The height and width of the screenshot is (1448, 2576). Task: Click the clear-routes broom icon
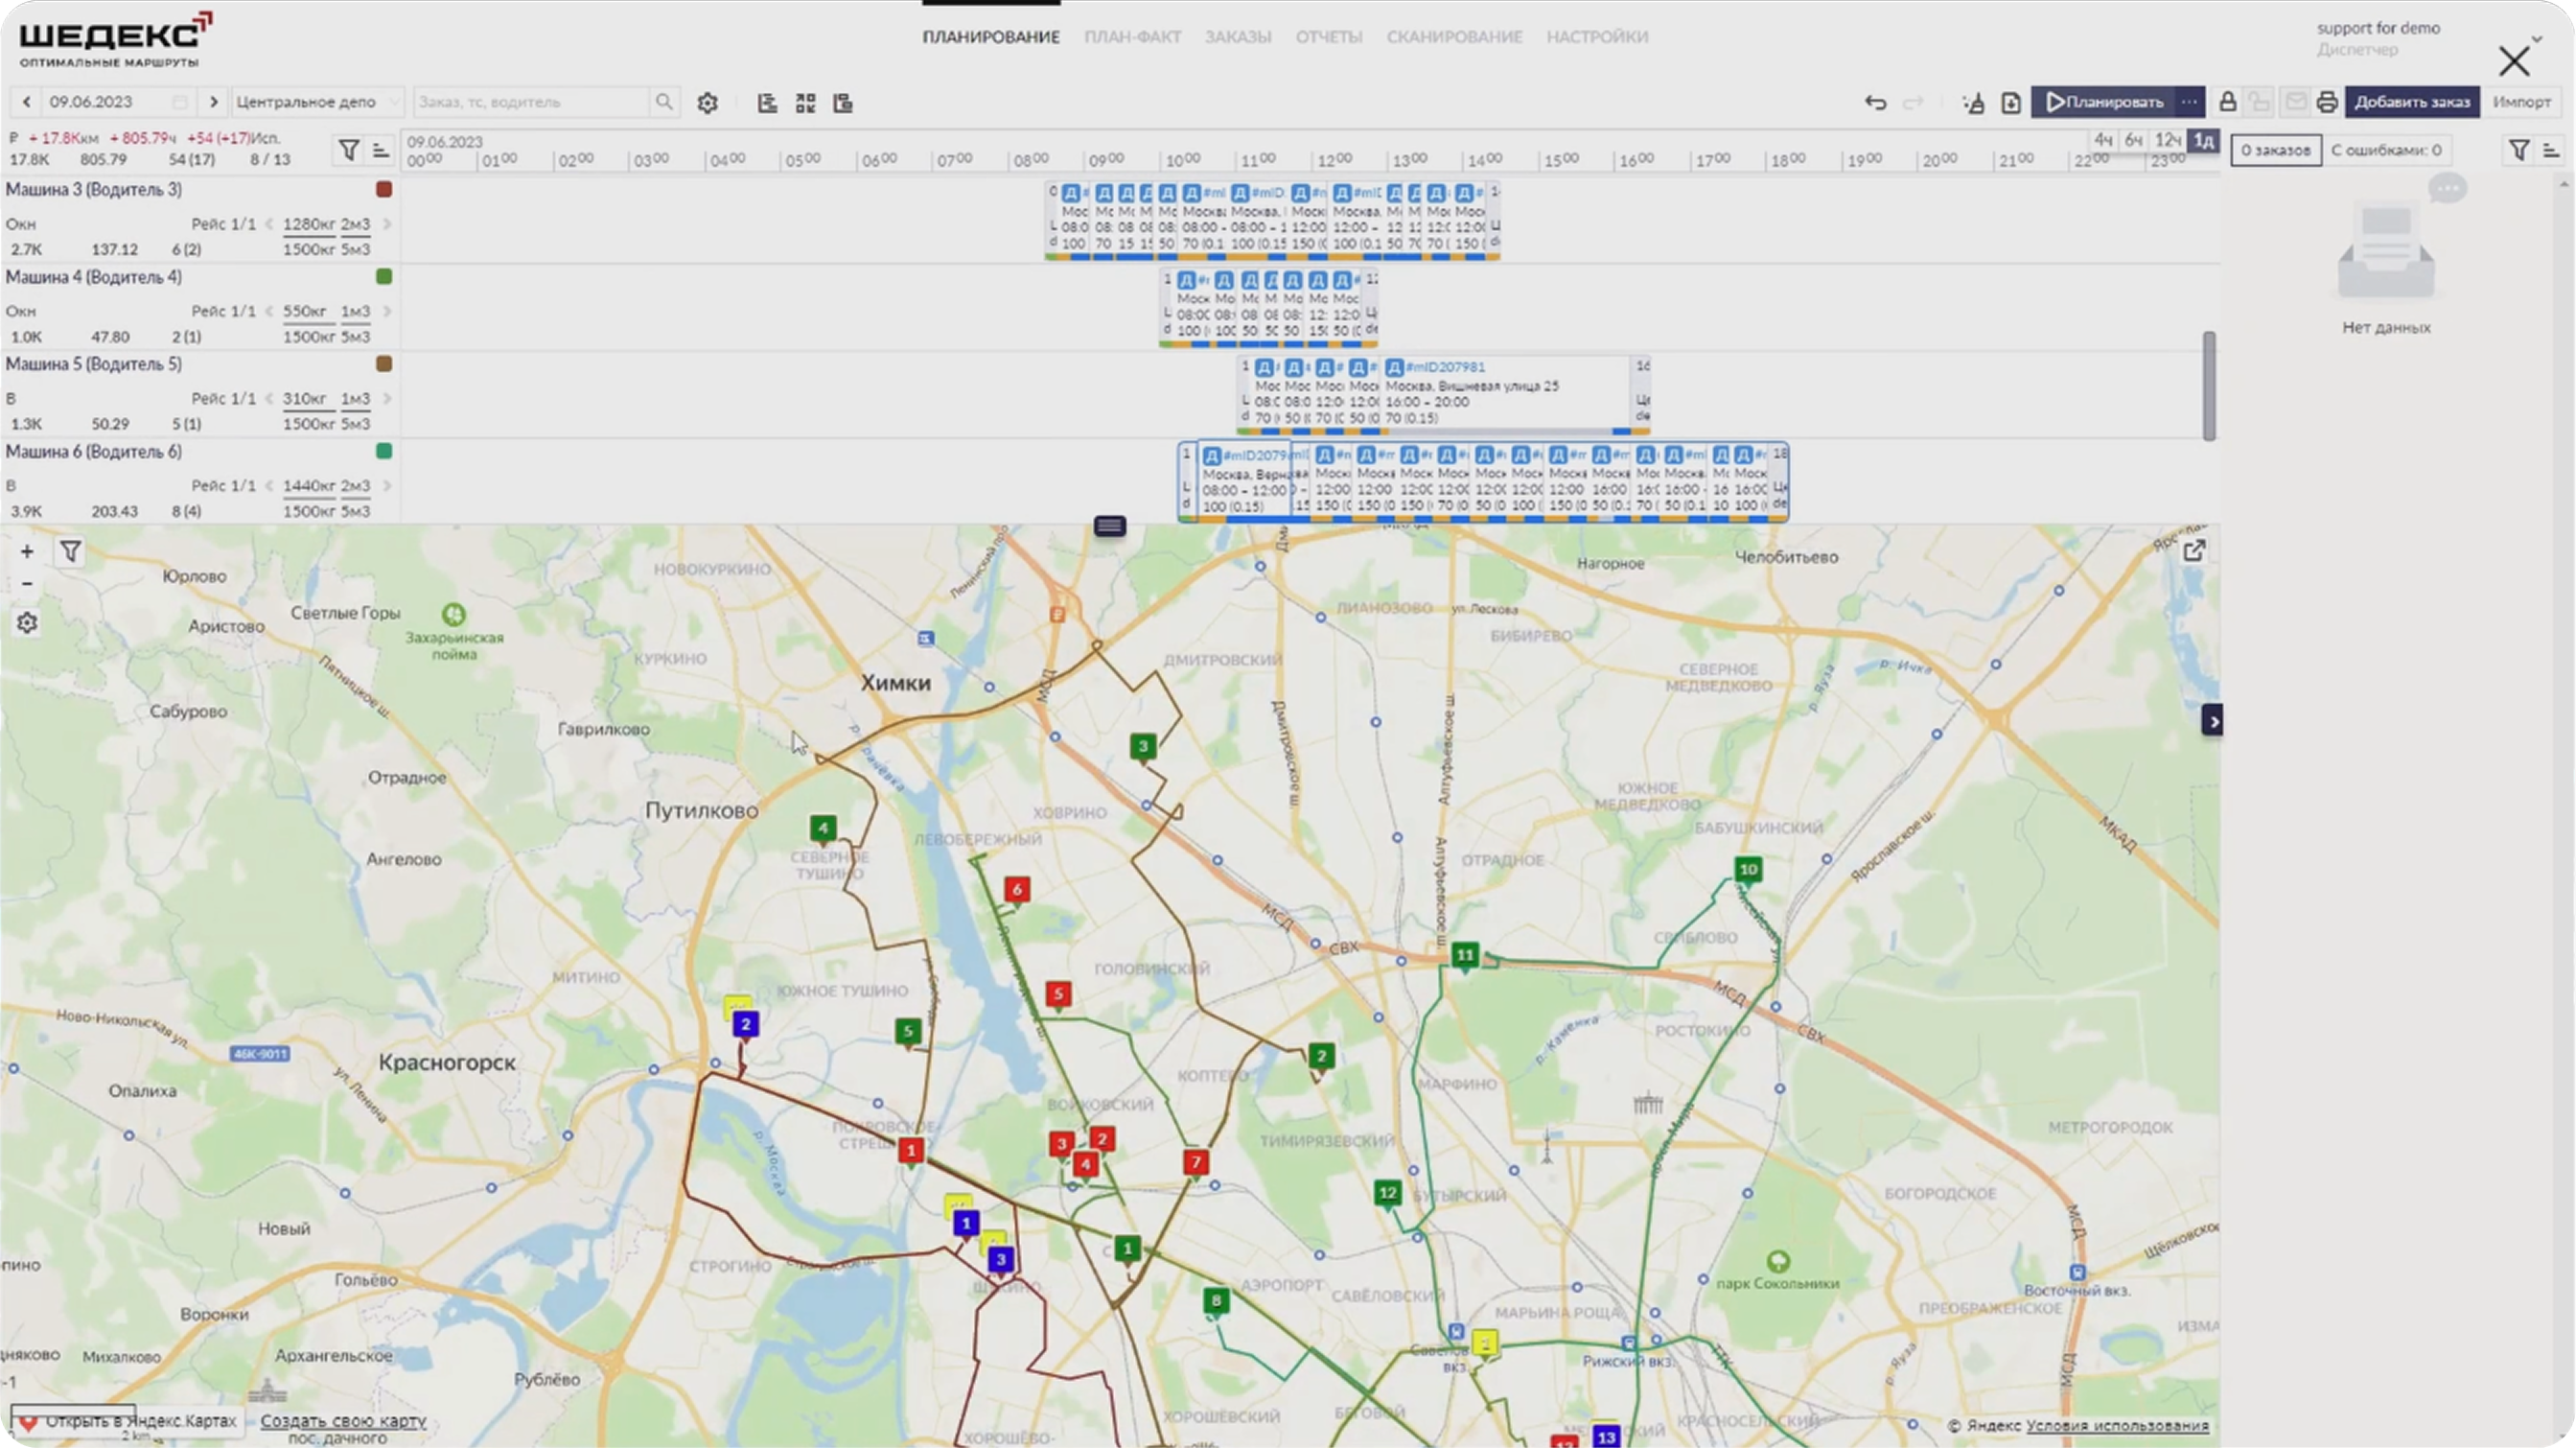click(1973, 102)
